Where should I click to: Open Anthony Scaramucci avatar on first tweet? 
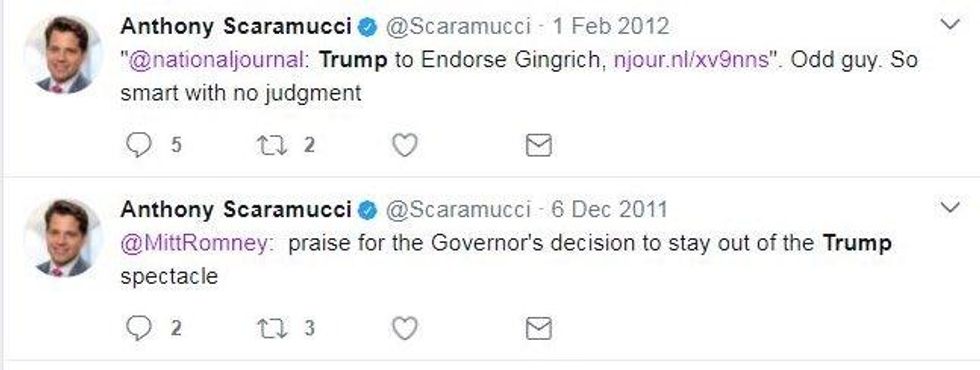(x=63, y=55)
